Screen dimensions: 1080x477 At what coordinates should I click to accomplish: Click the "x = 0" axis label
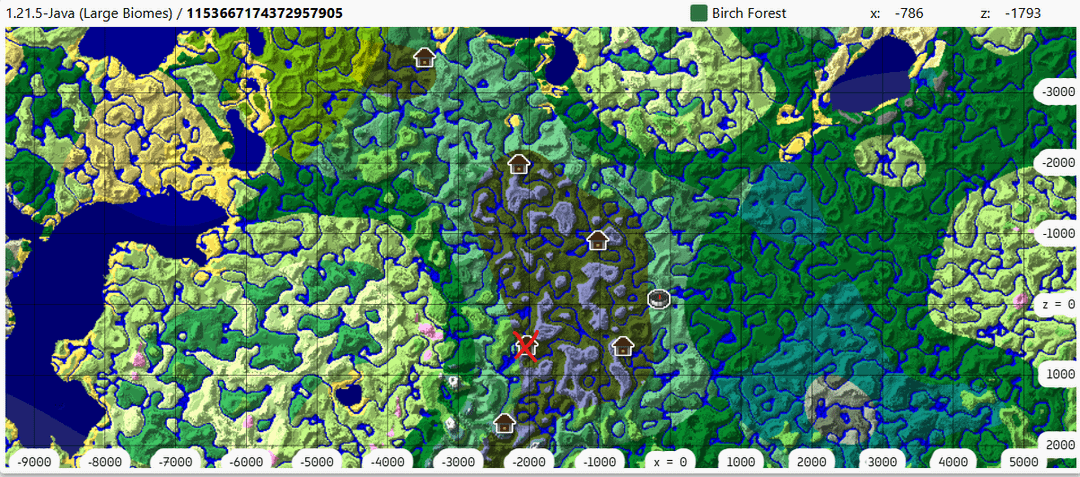[x=669, y=462]
